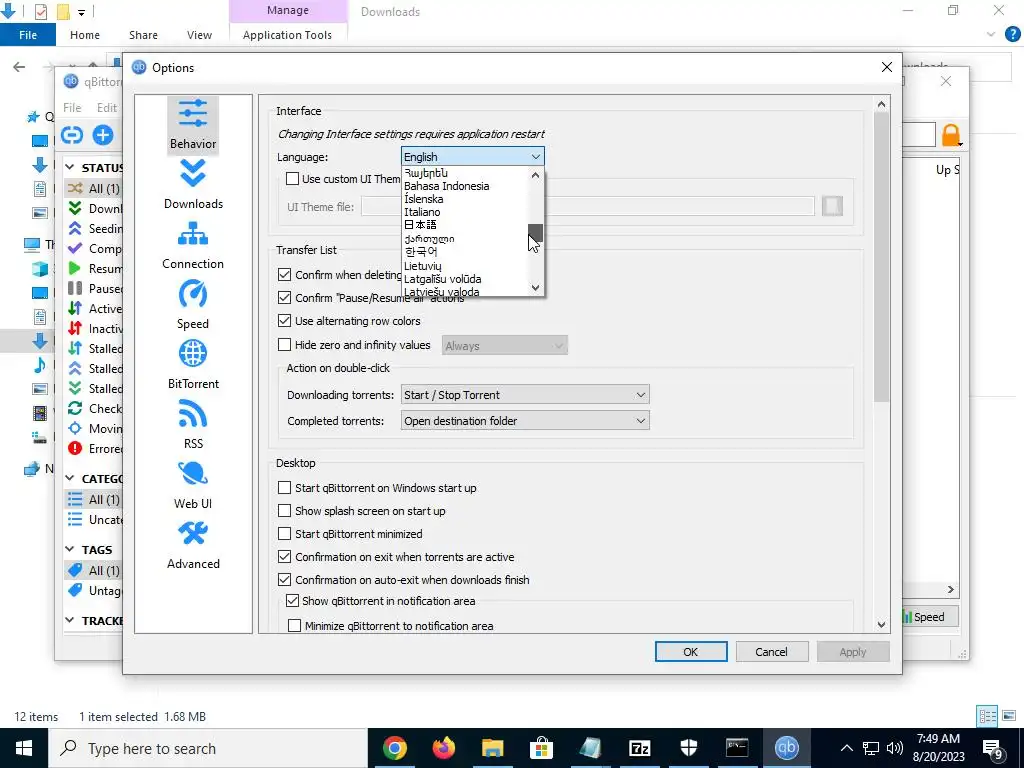Enable Use custom UI Theme checkbox
The height and width of the screenshot is (768, 1024).
click(x=293, y=179)
